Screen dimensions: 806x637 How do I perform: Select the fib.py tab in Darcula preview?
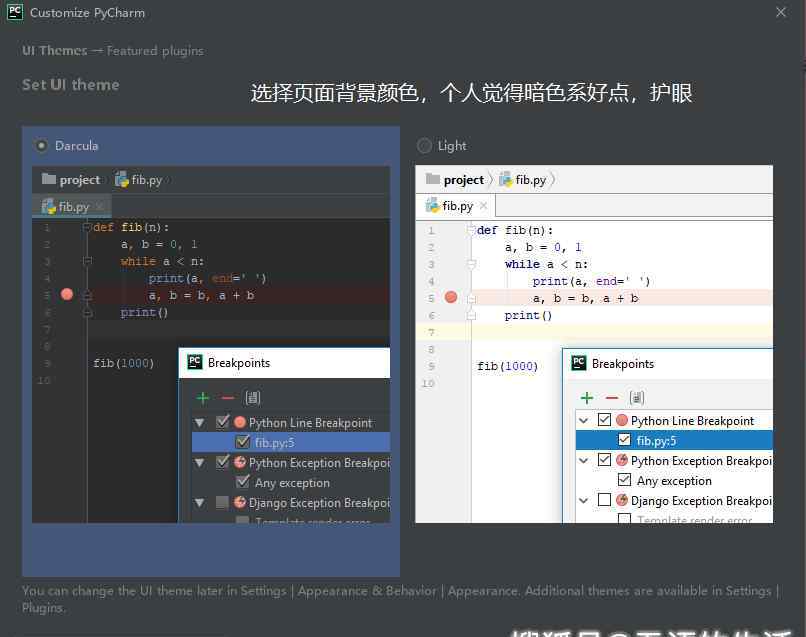click(66, 207)
